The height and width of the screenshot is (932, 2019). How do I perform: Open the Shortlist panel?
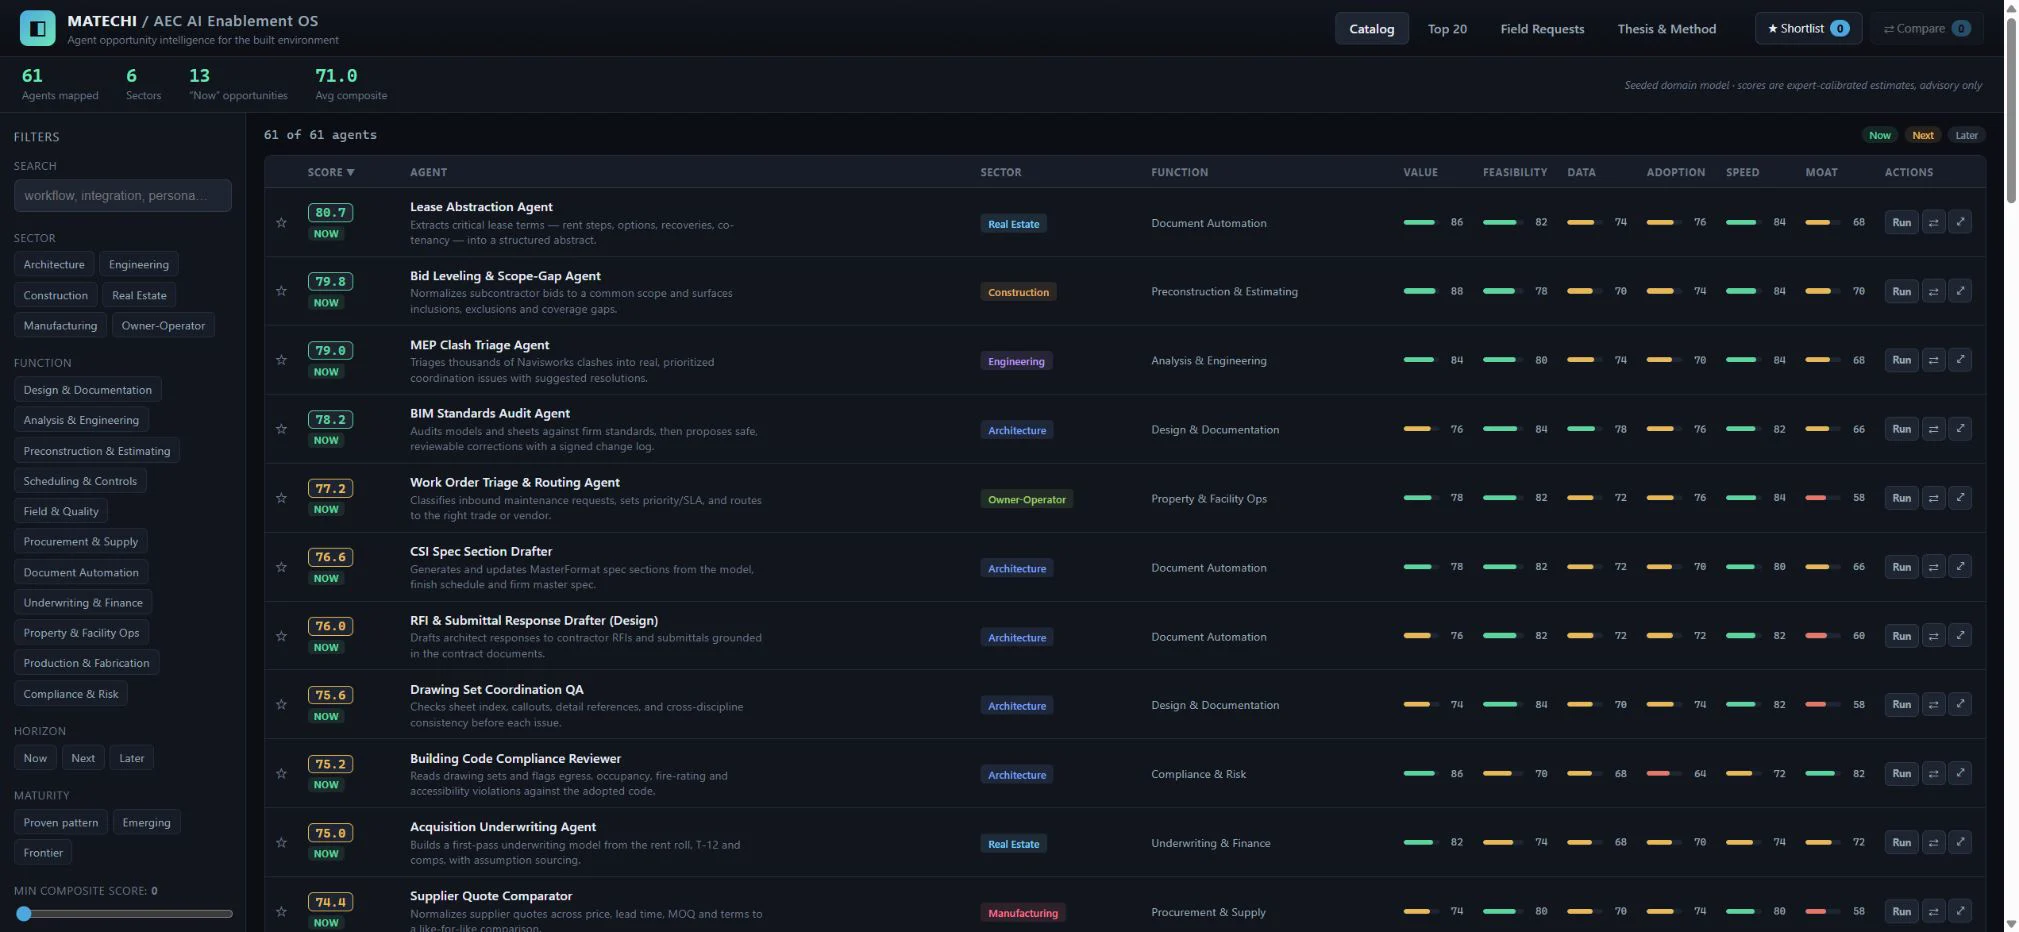(x=1808, y=28)
